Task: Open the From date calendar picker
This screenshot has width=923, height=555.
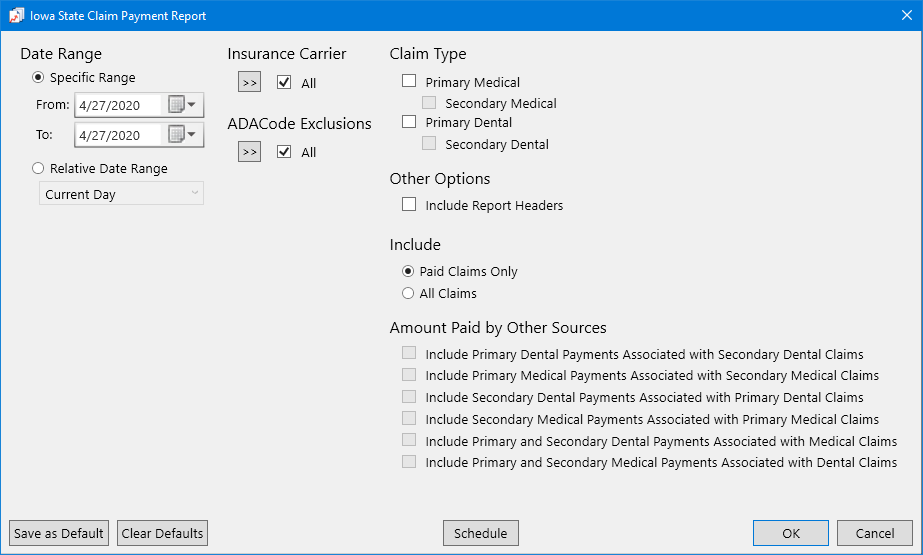Action: tap(182, 105)
